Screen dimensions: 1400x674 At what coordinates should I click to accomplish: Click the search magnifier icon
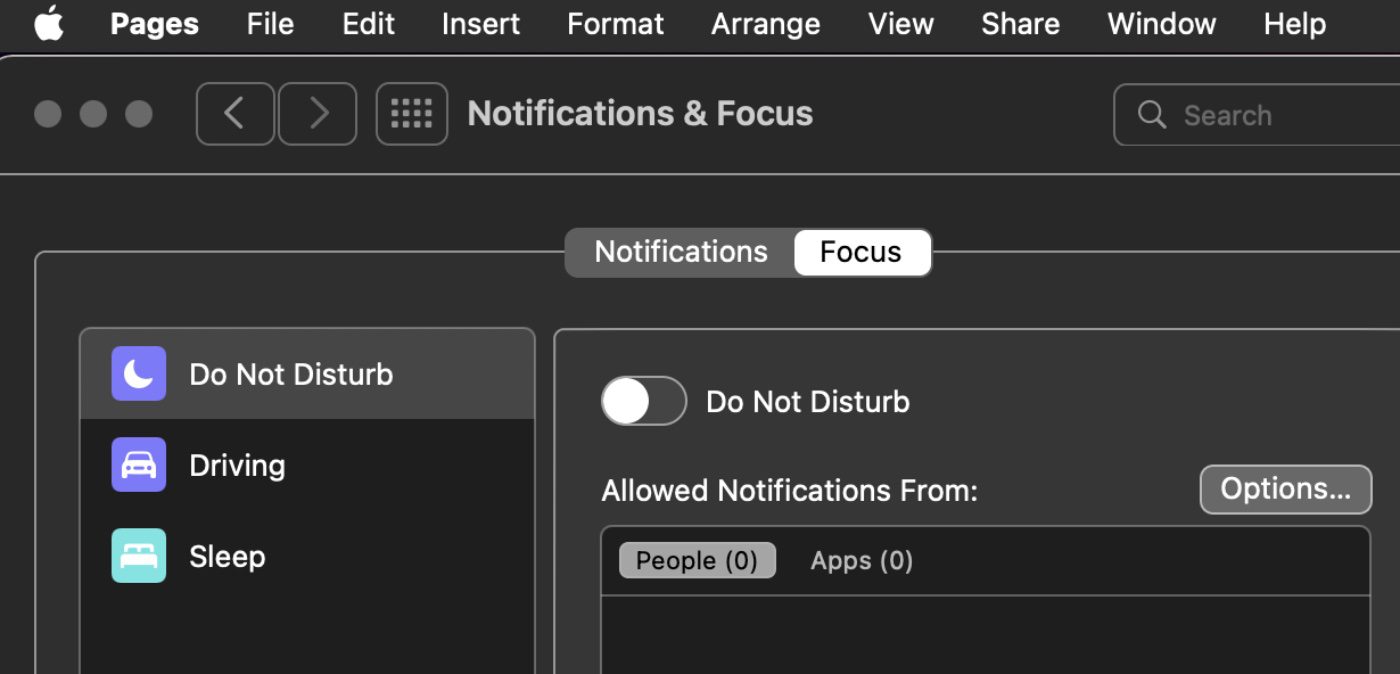[x=1152, y=115]
